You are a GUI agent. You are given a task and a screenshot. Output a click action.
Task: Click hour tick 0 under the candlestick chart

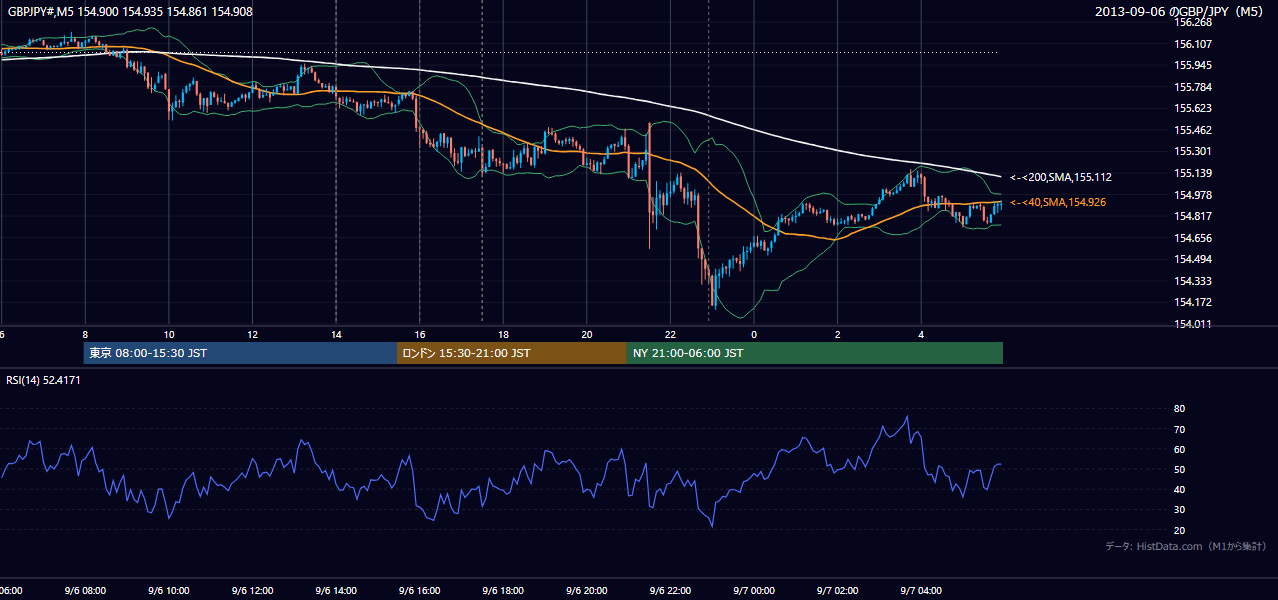[754, 335]
